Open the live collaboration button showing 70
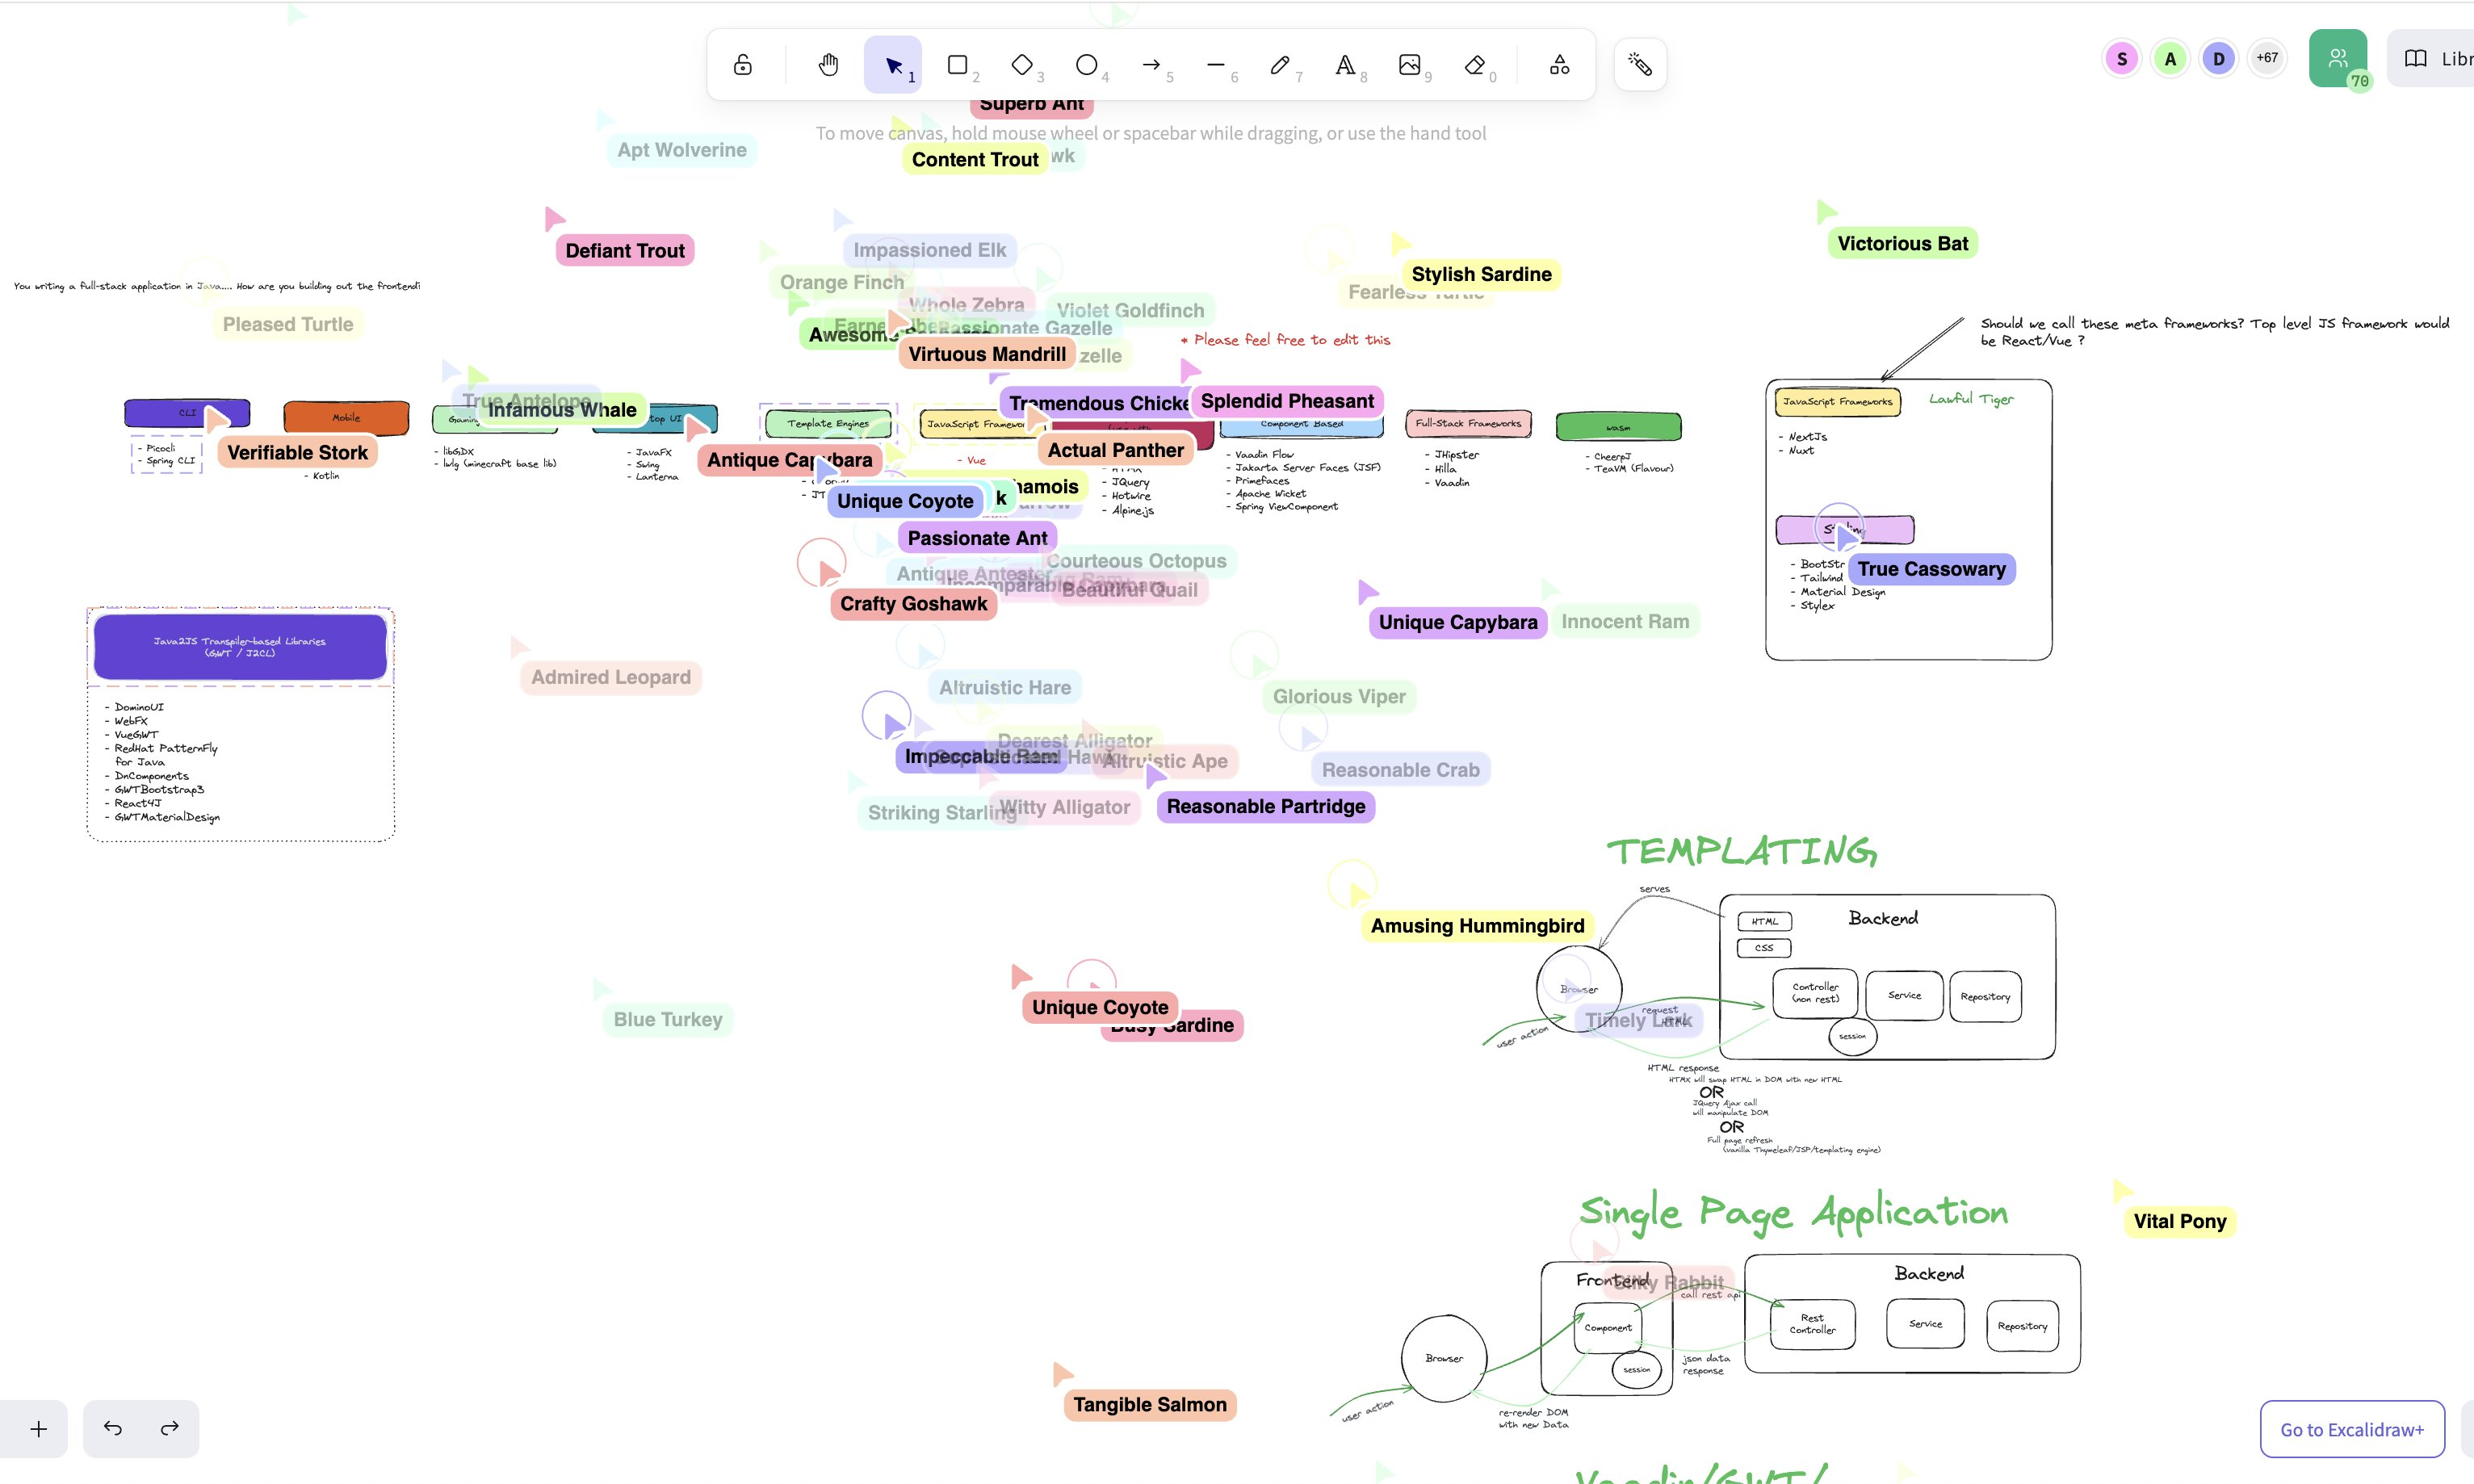This screenshot has height=1484, width=2474. (x=2338, y=58)
